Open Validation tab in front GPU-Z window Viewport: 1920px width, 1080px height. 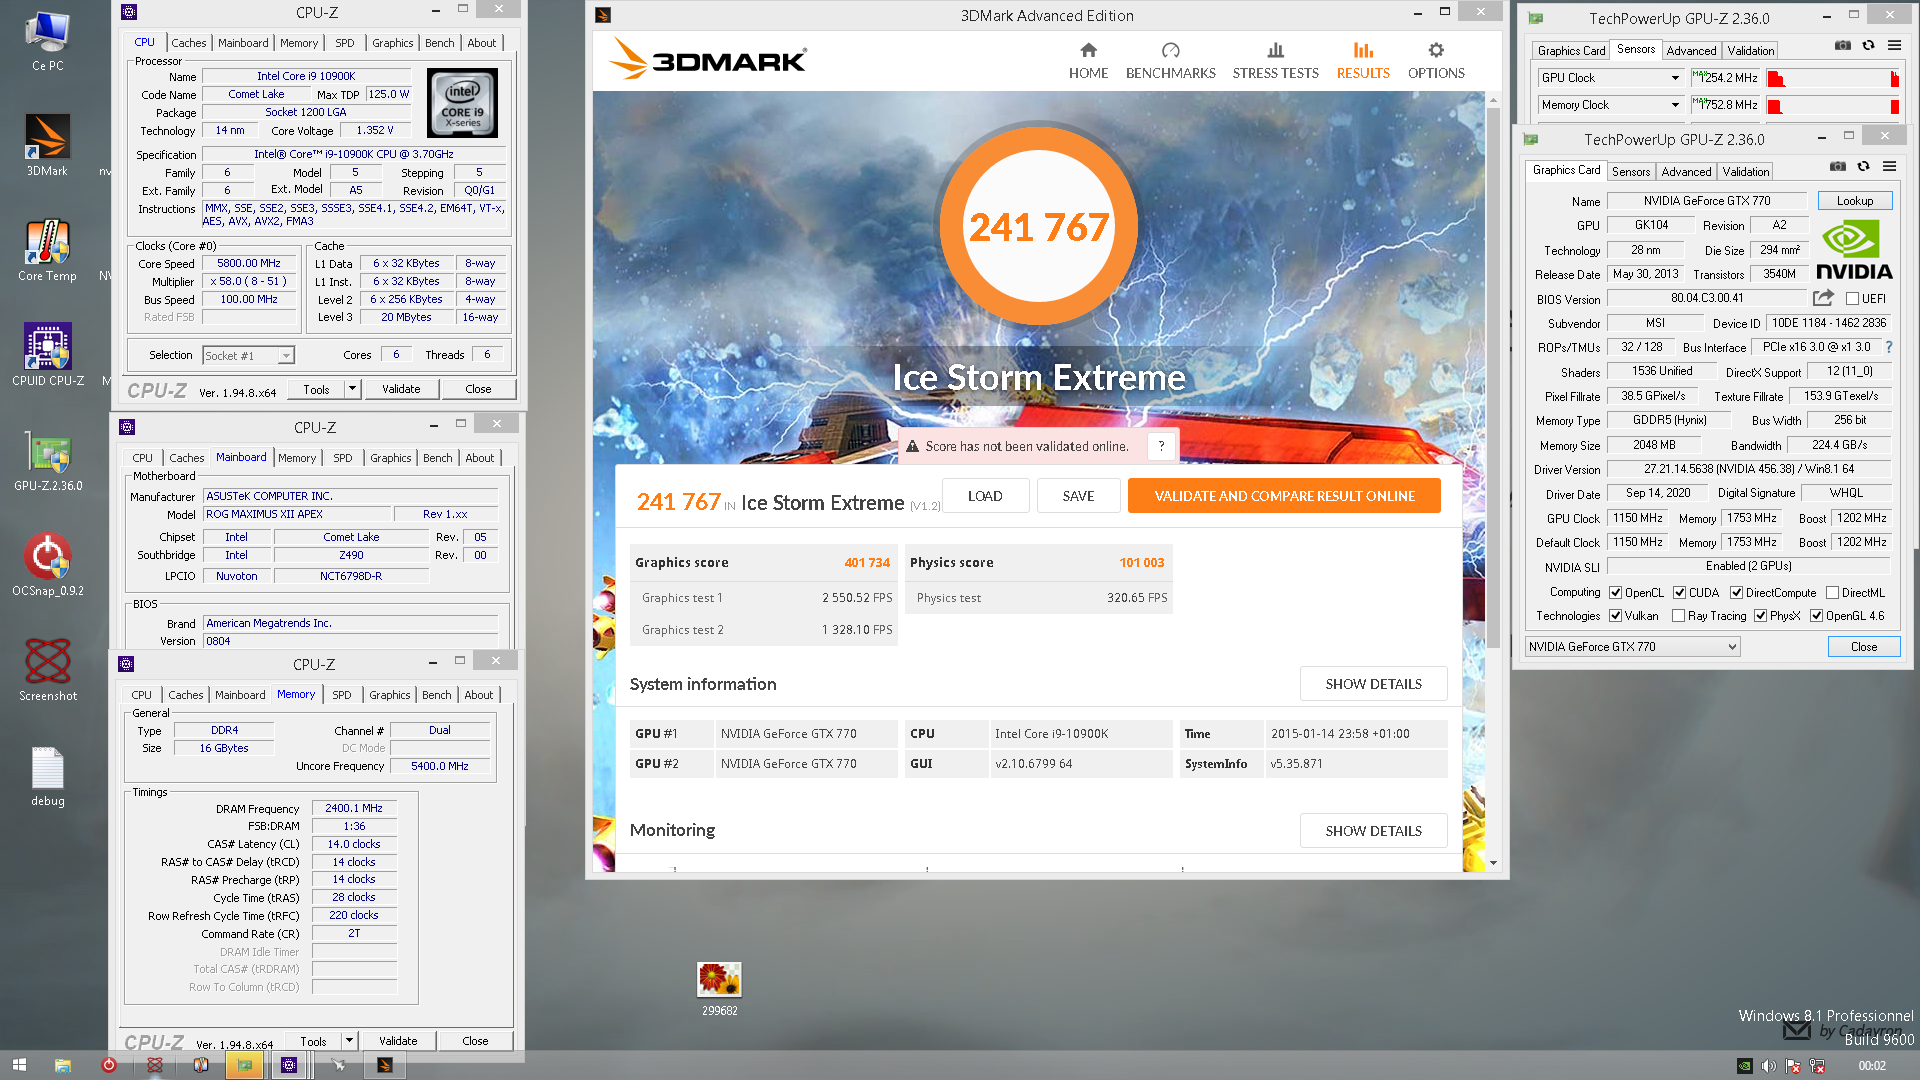1746,171
